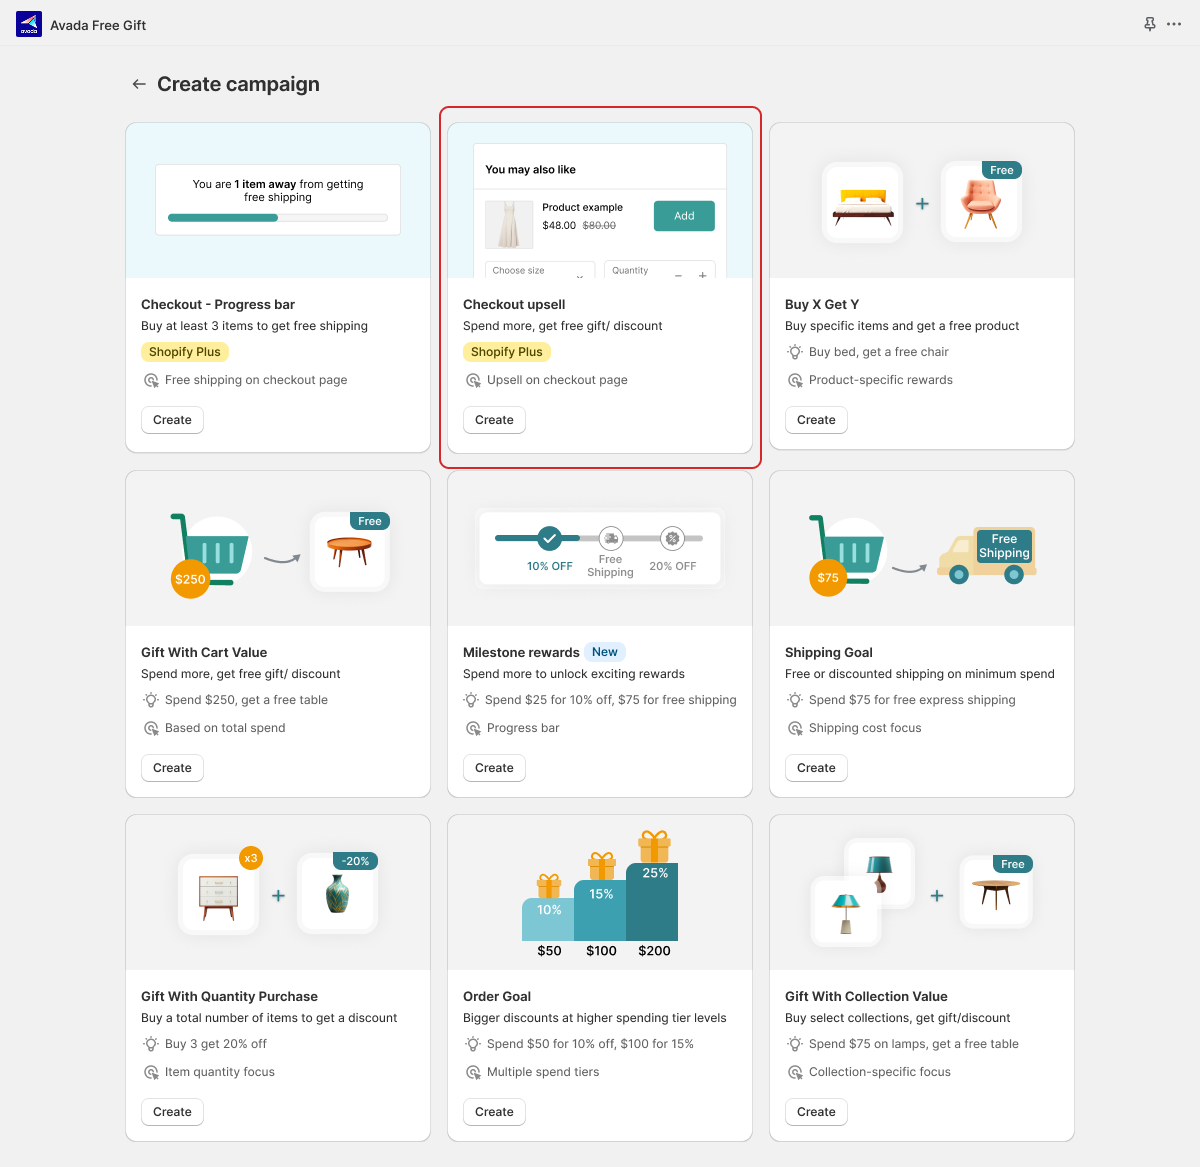1200x1167 pixels.
Task: Click the target icon beside Item quantity focus
Action: coord(151,1072)
